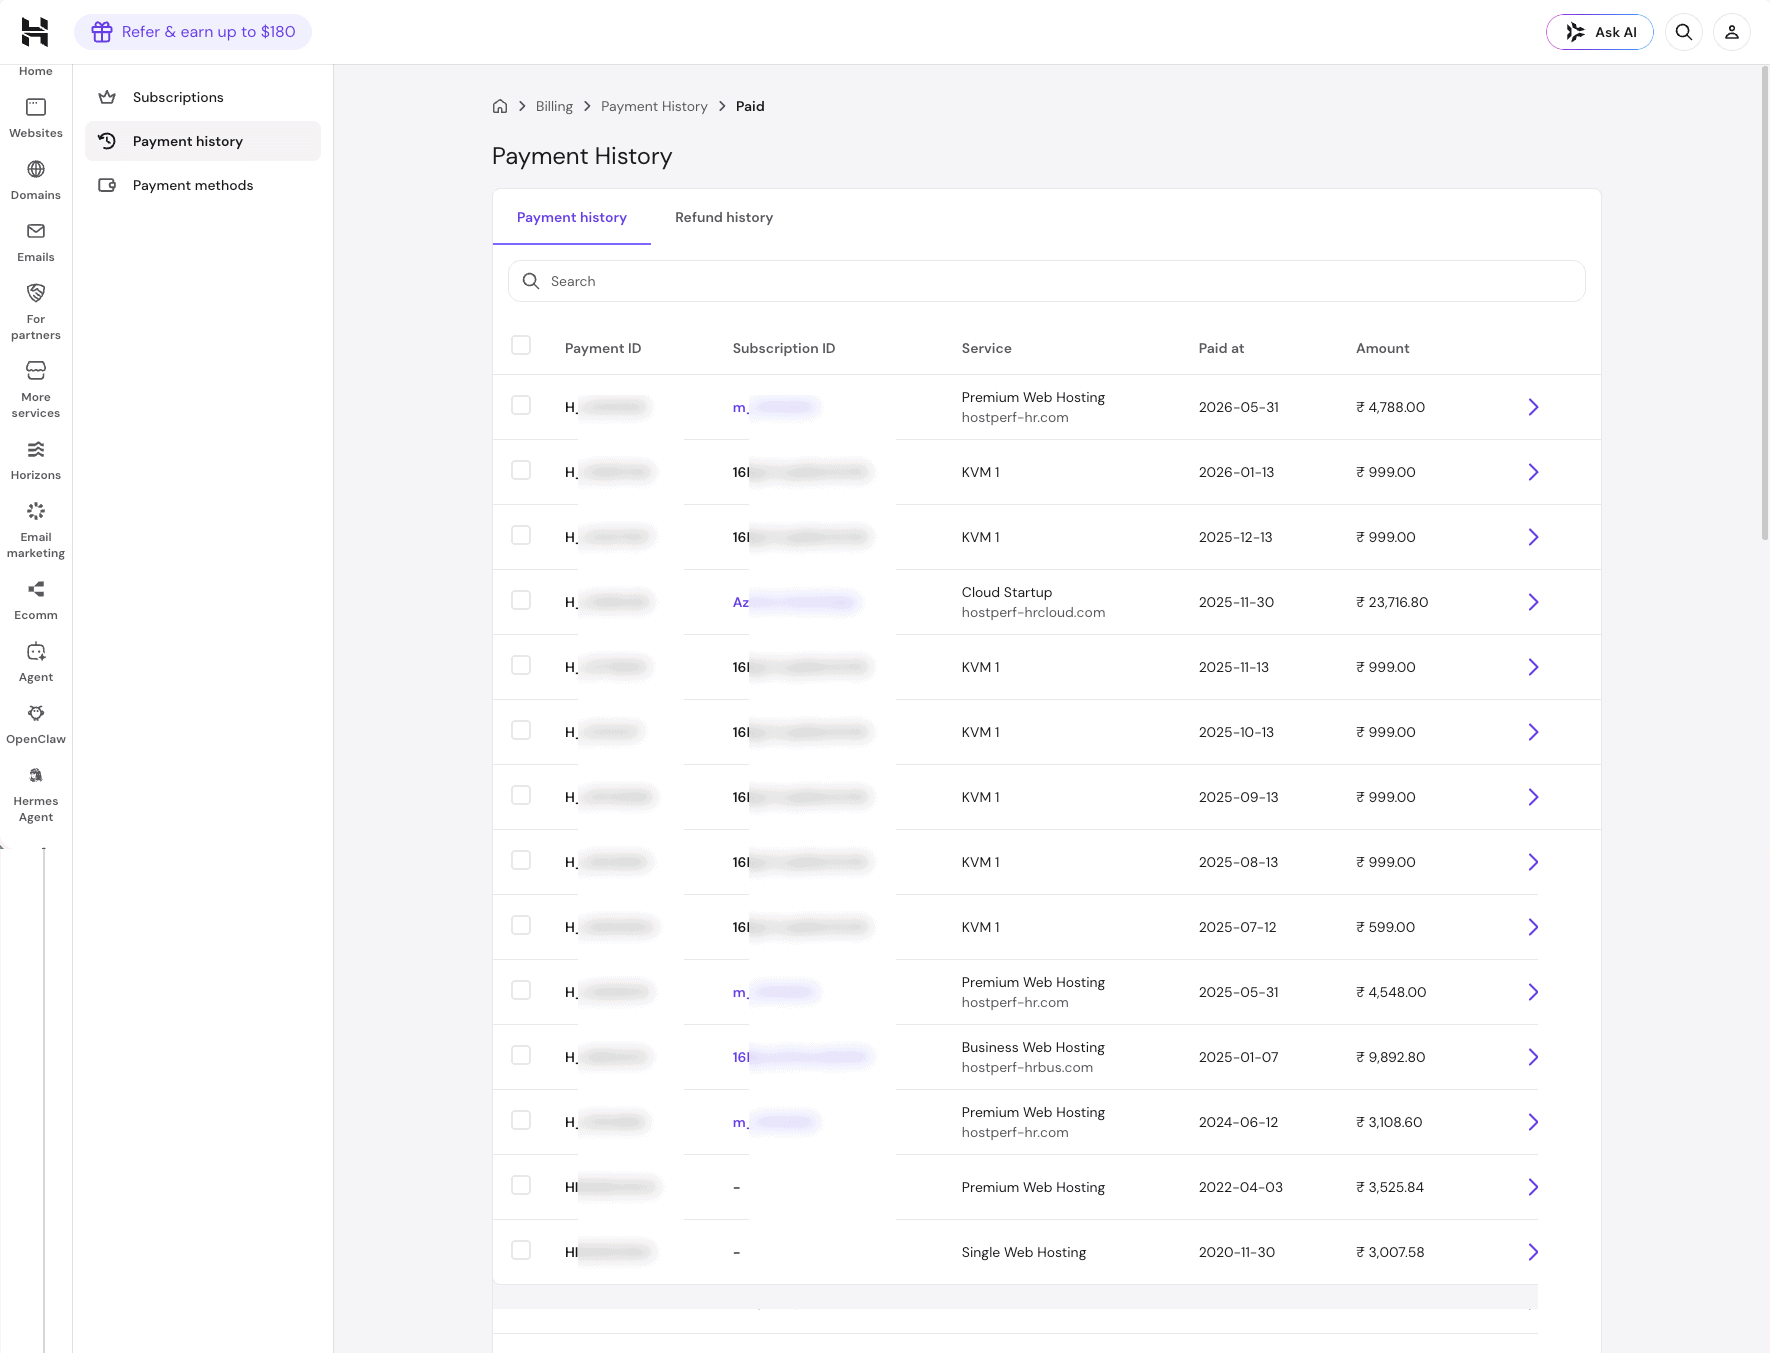Click the hostperf-hrcloud.com service text

[x=1033, y=612]
